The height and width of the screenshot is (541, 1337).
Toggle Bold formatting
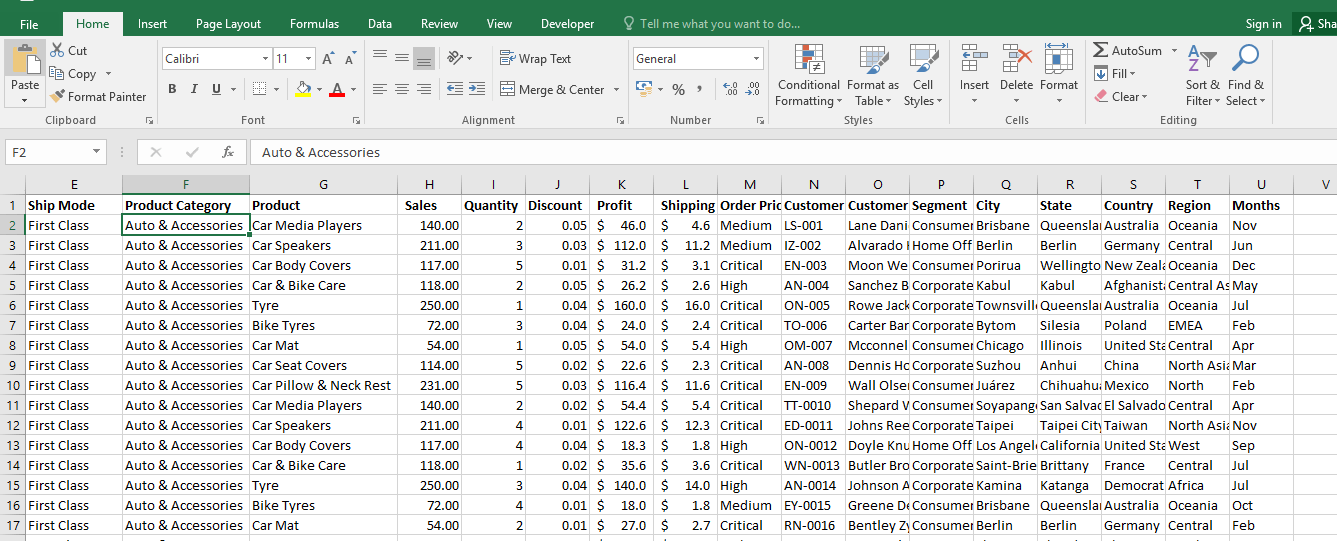pos(172,90)
